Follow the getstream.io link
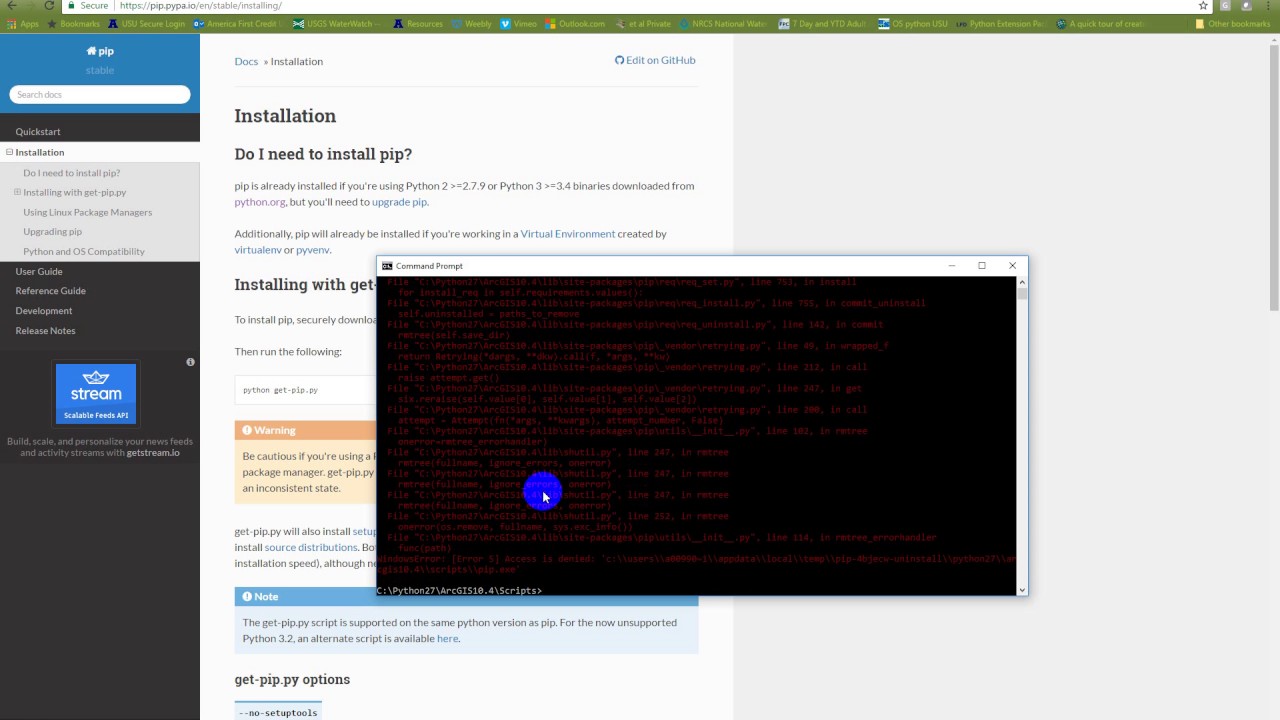 (153, 452)
